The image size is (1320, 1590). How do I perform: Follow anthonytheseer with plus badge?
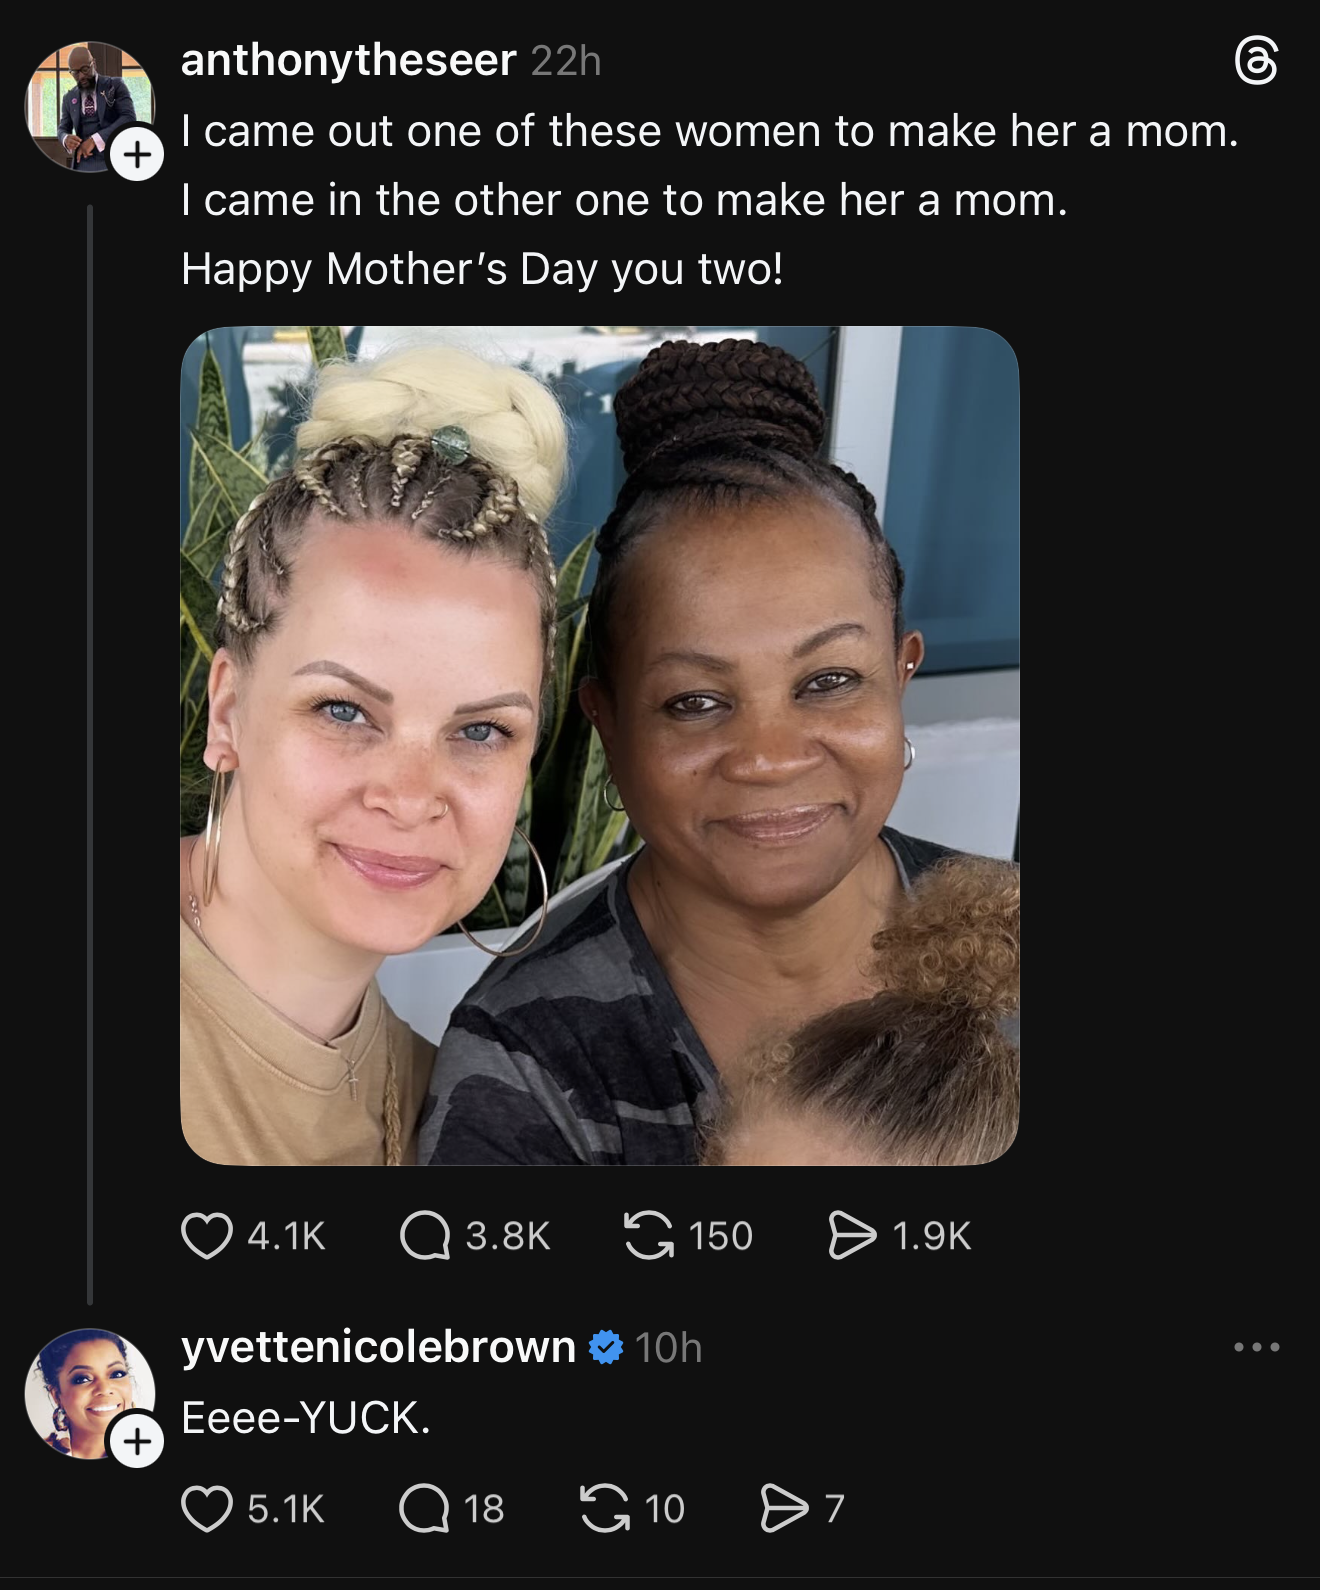pyautogui.click(x=137, y=154)
